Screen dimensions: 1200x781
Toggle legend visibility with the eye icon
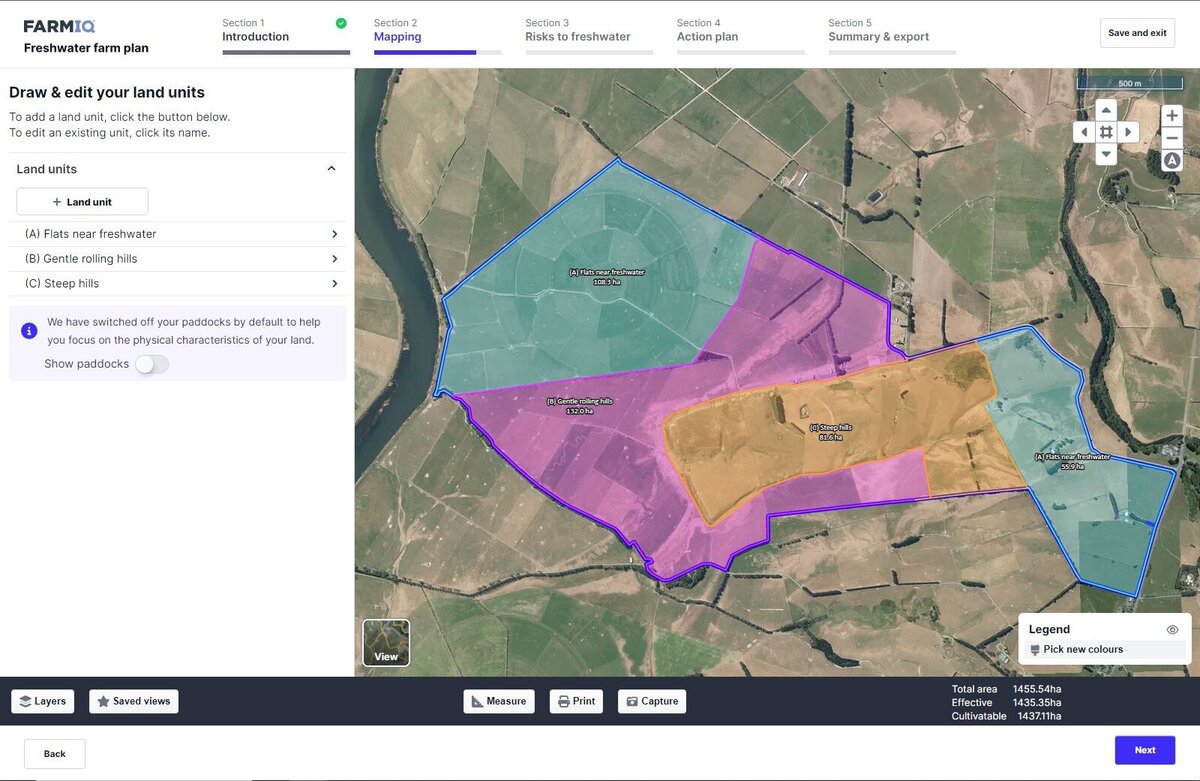point(1172,629)
